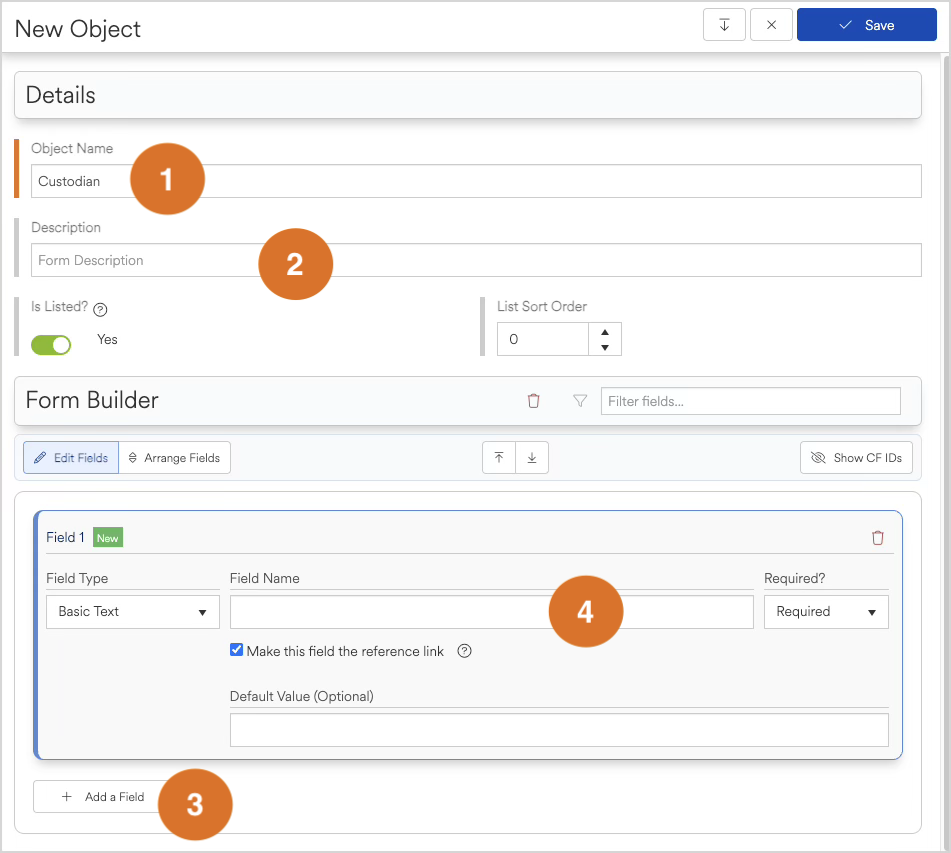Screen dimensions: 951x853
Task: Increase the List Sort Order value
Action: pos(605,331)
